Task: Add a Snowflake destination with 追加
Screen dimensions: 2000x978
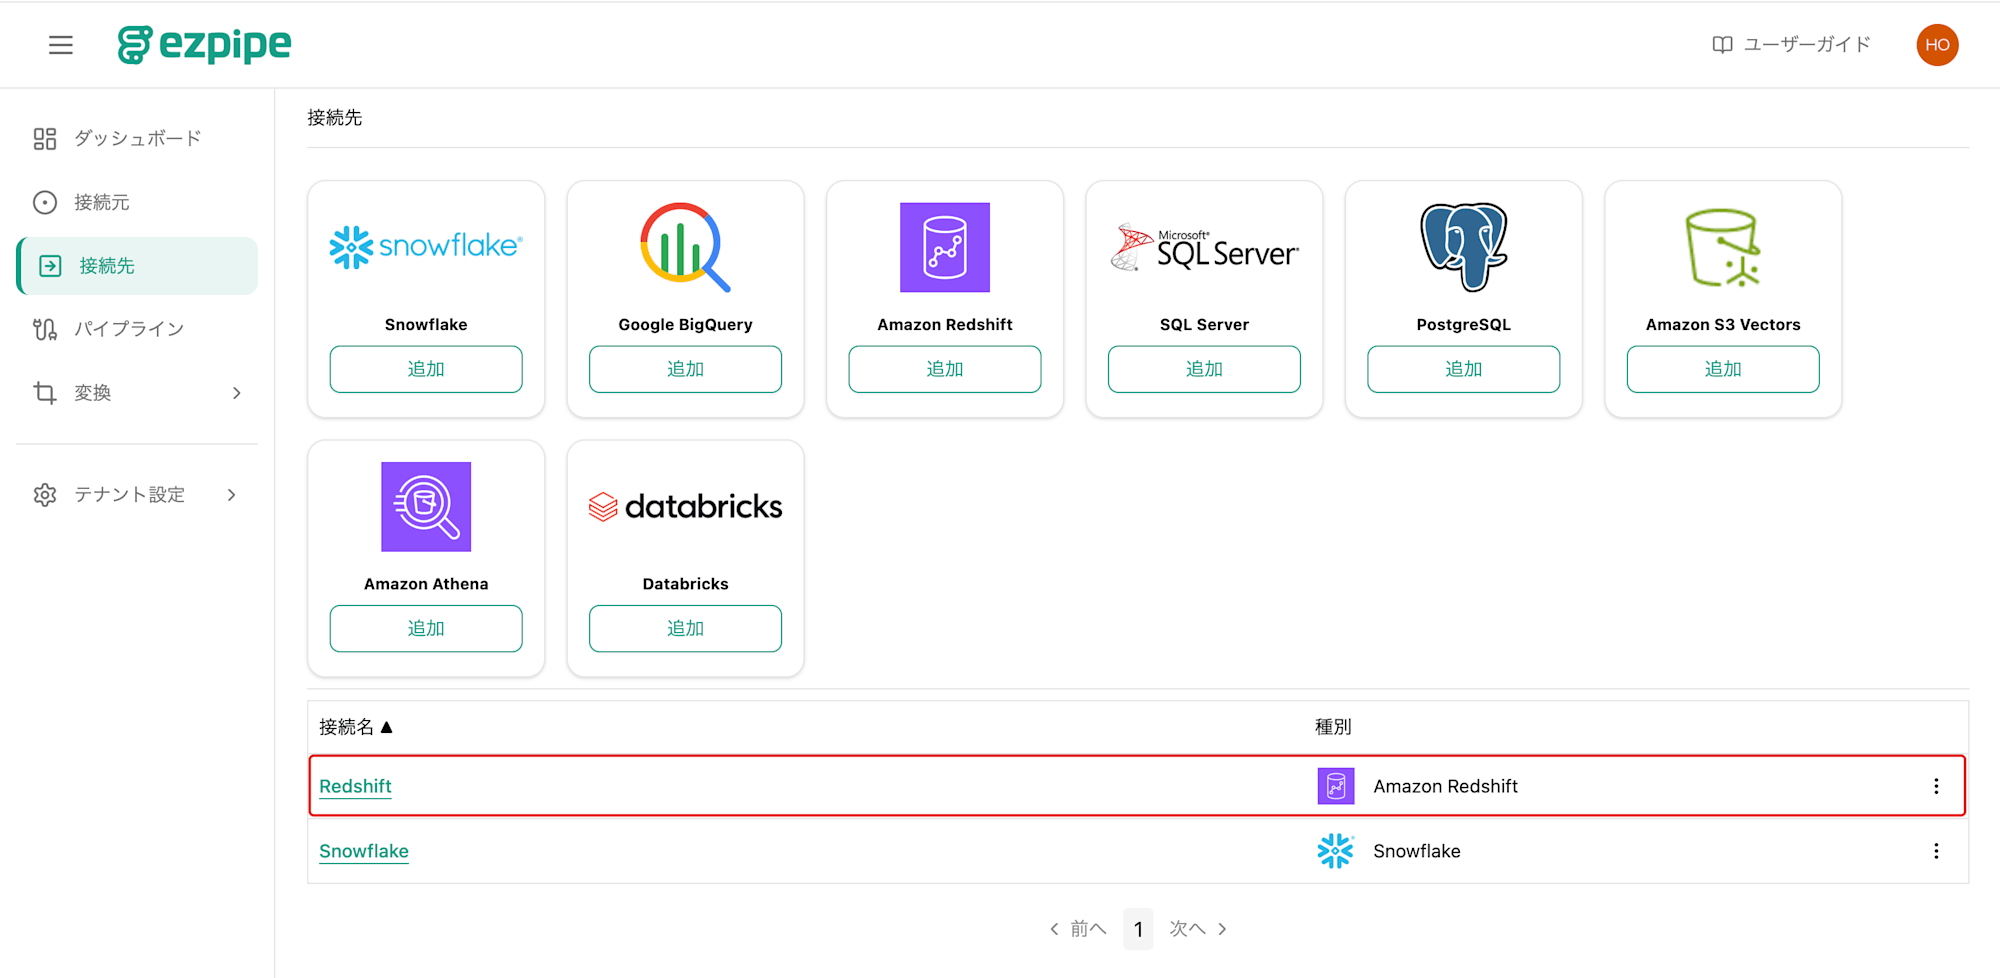Action: [x=426, y=369]
